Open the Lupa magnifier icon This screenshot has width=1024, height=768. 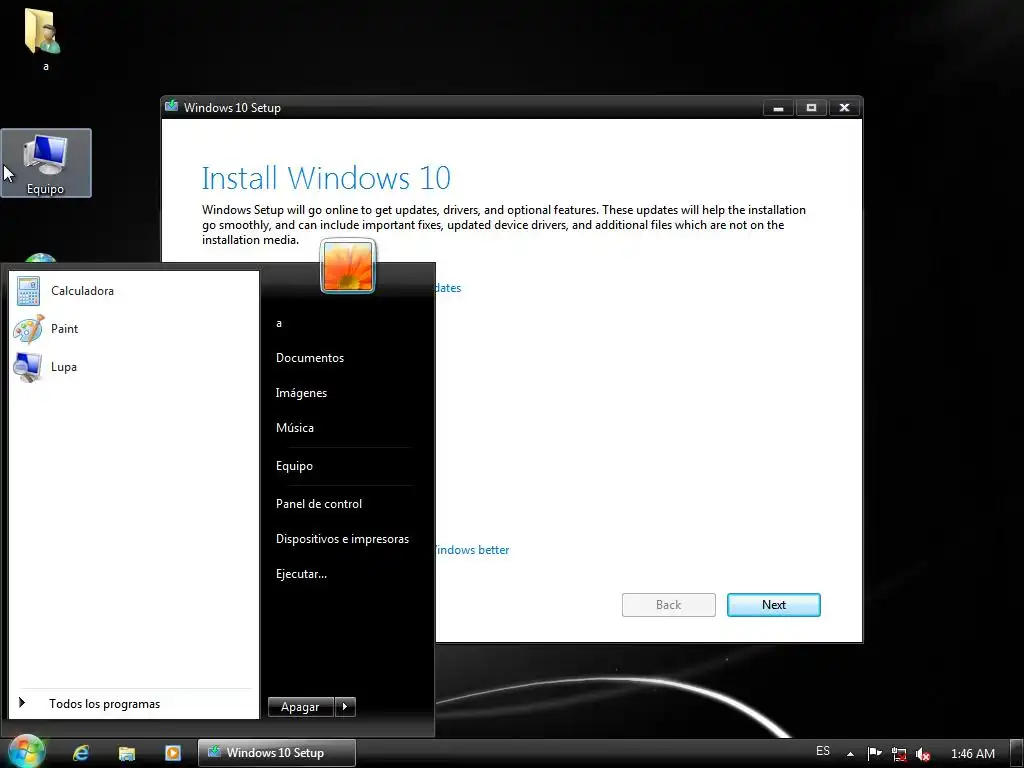(x=28, y=366)
